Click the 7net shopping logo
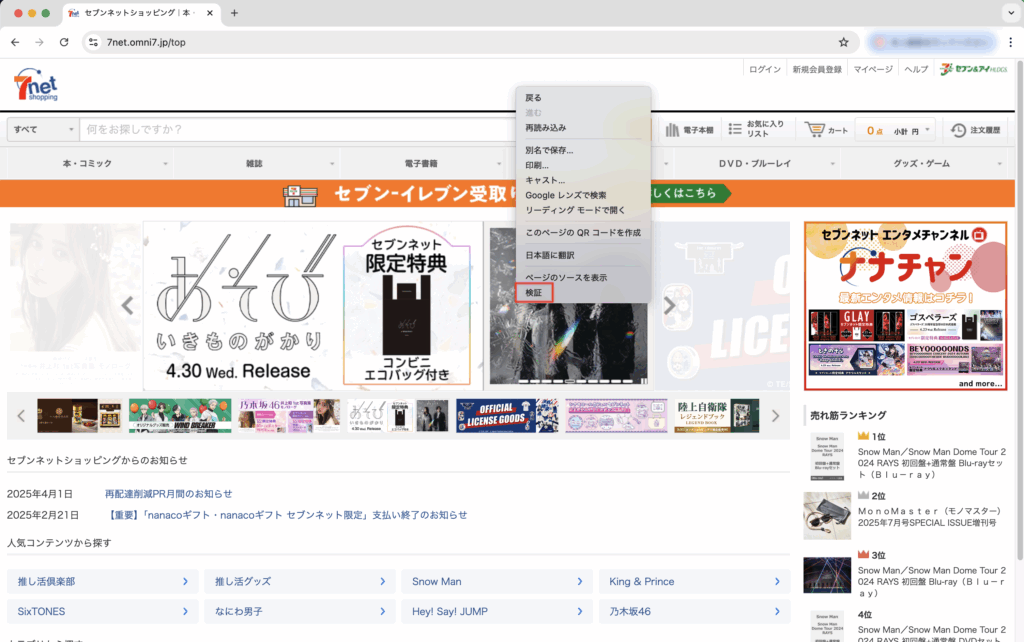This screenshot has width=1024, height=642. 36,85
